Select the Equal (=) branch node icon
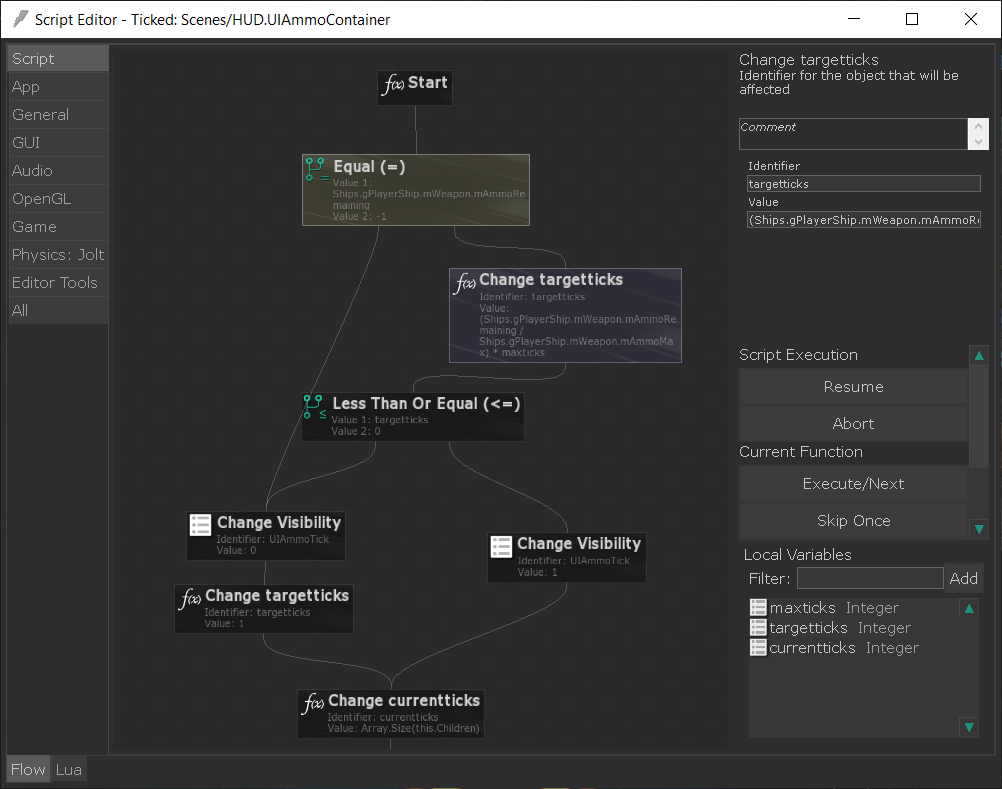Image resolution: width=1002 pixels, height=789 pixels. coord(316,169)
